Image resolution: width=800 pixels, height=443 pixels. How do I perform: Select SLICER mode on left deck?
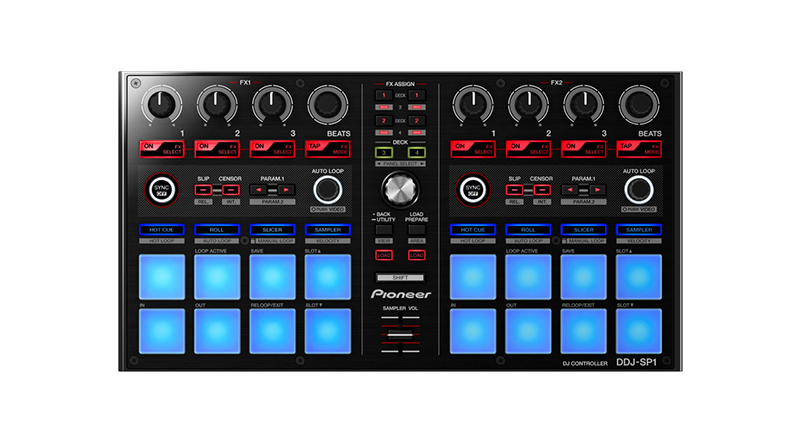[x=272, y=230]
